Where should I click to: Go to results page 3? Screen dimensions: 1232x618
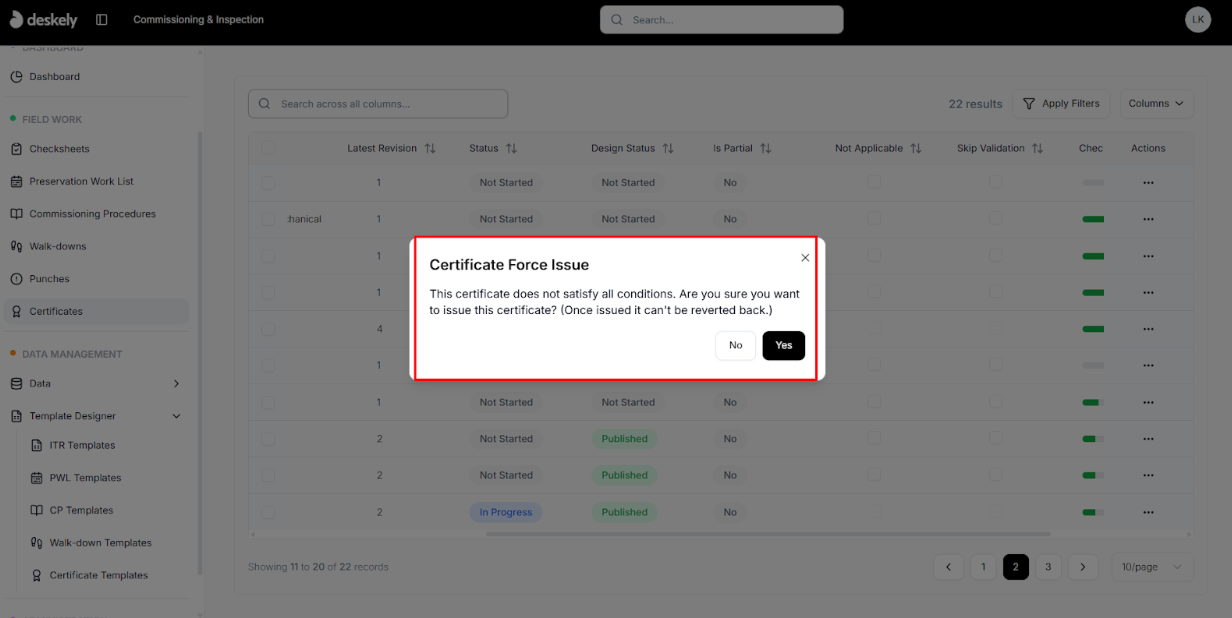1048,567
